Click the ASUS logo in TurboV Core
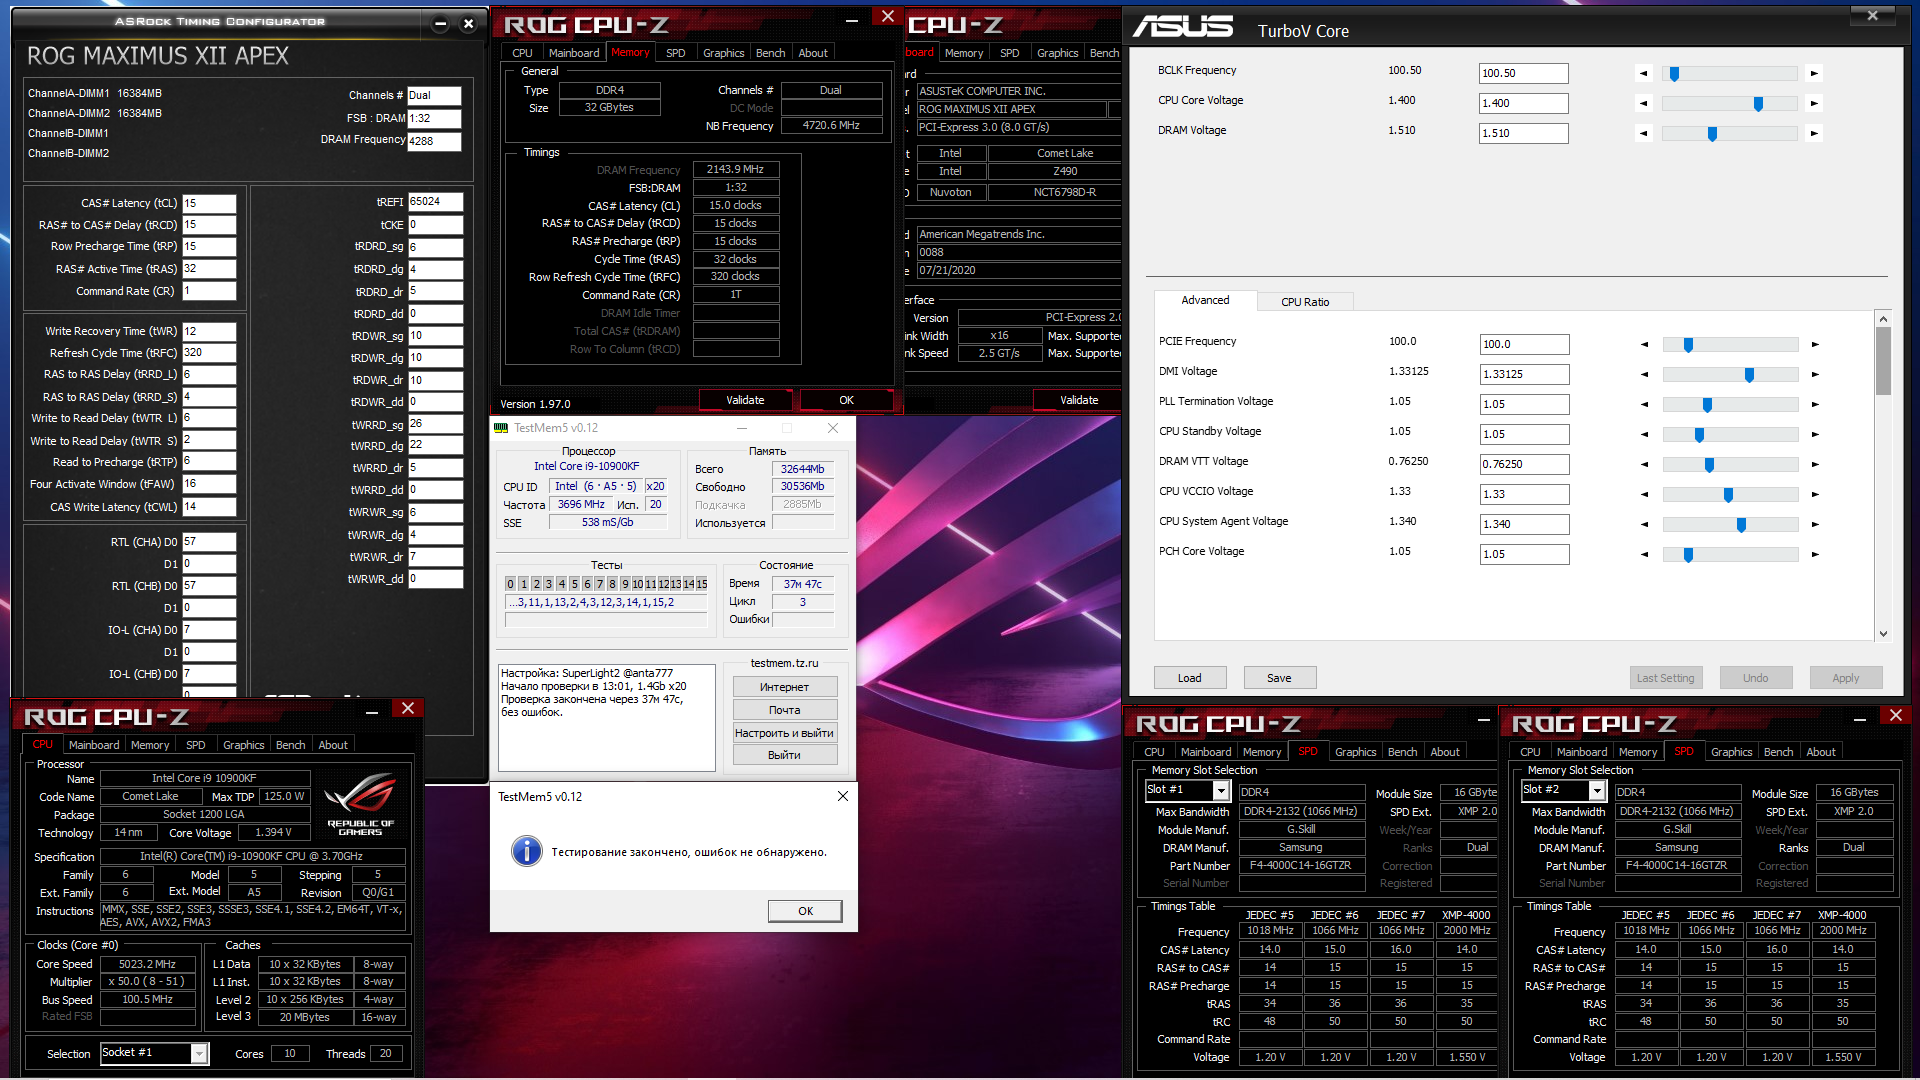Screen dimensions: 1920x1080 (1183, 27)
